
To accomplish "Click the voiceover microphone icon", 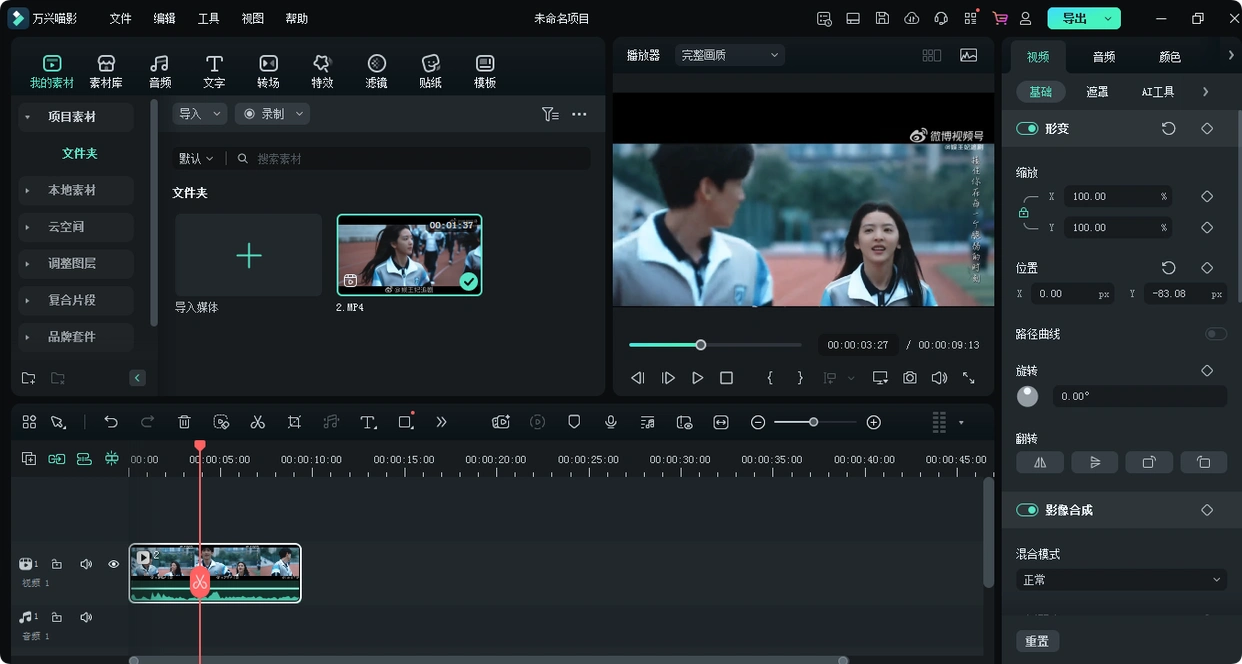I will (x=610, y=422).
